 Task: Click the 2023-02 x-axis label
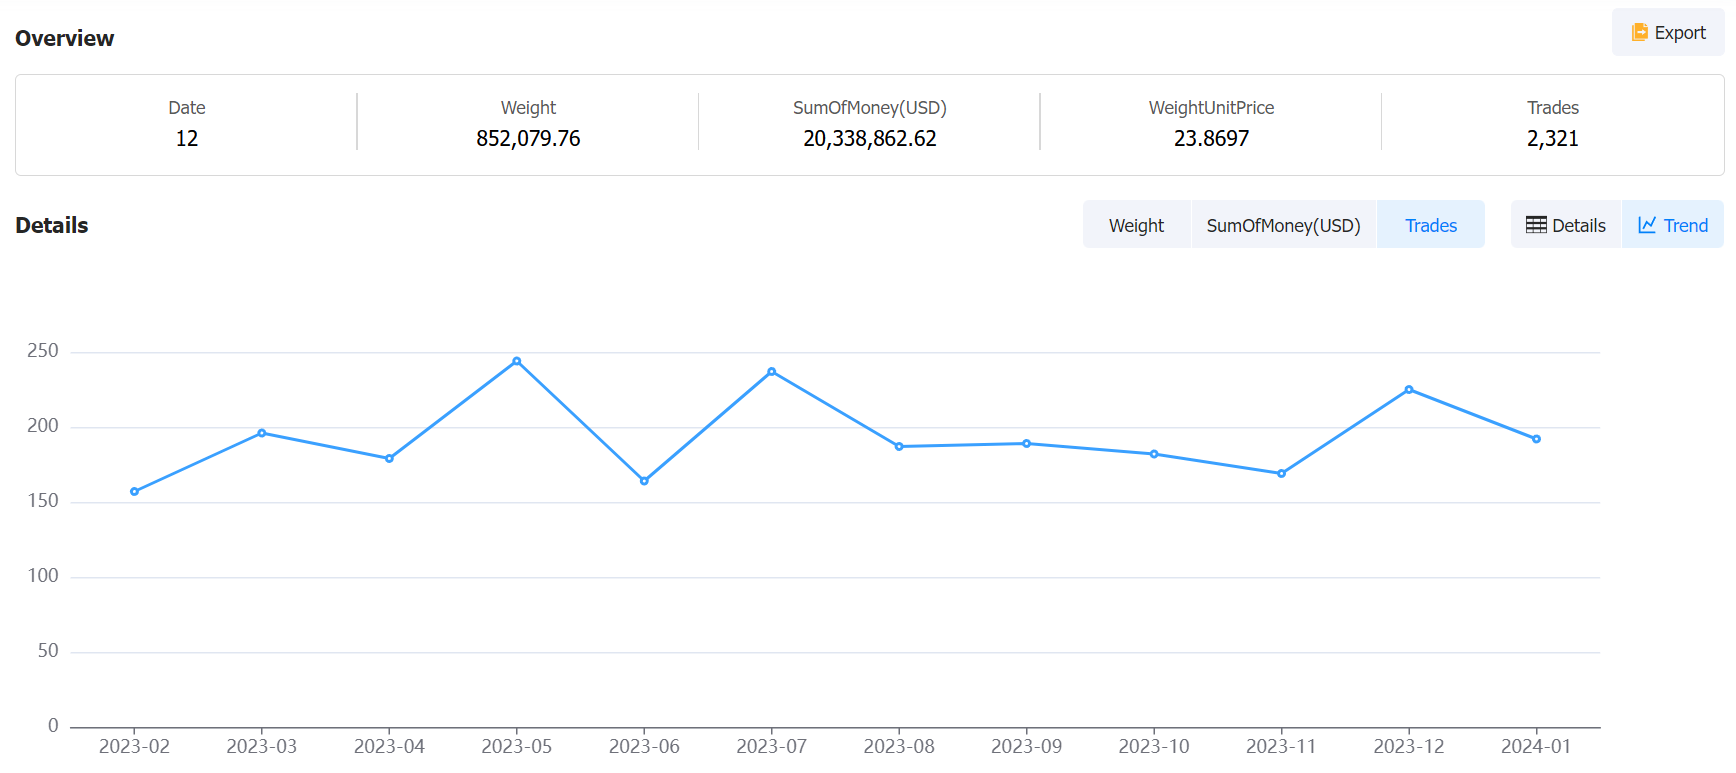[x=134, y=746]
